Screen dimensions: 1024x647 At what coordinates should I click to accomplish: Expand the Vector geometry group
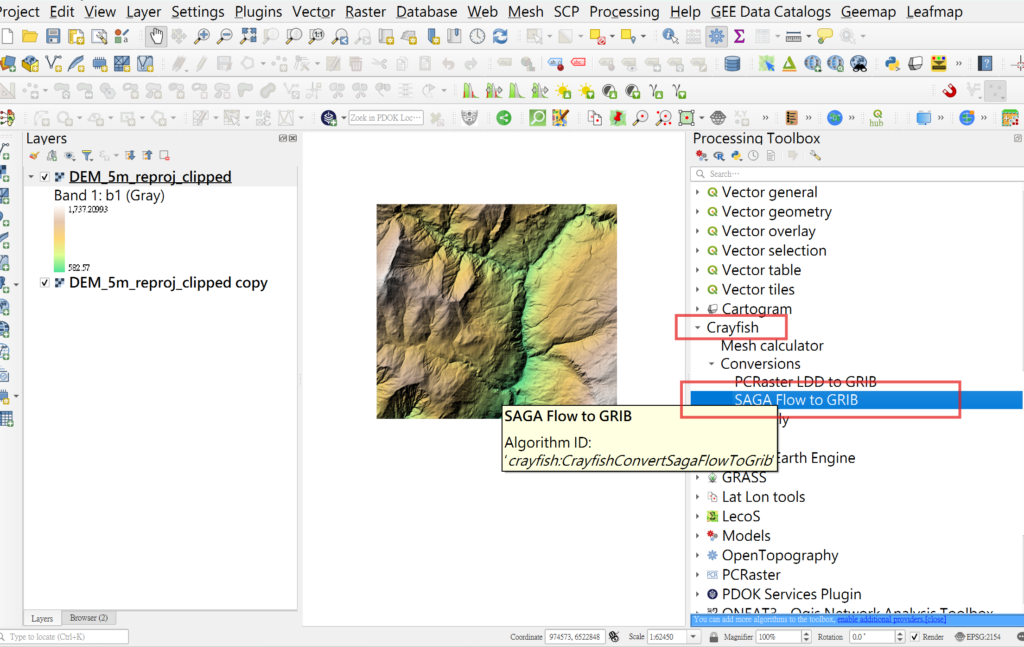pos(698,212)
